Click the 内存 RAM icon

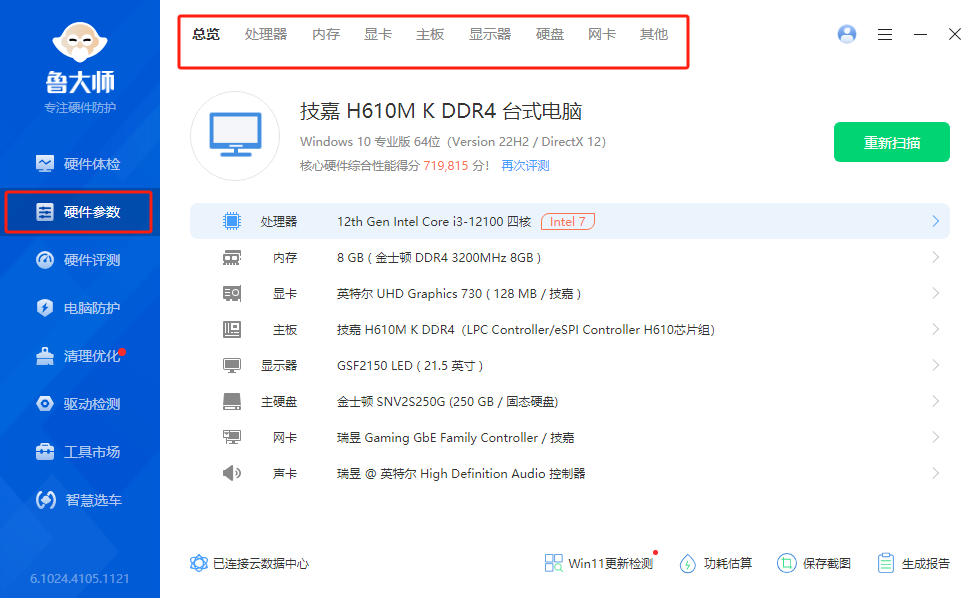tap(232, 257)
